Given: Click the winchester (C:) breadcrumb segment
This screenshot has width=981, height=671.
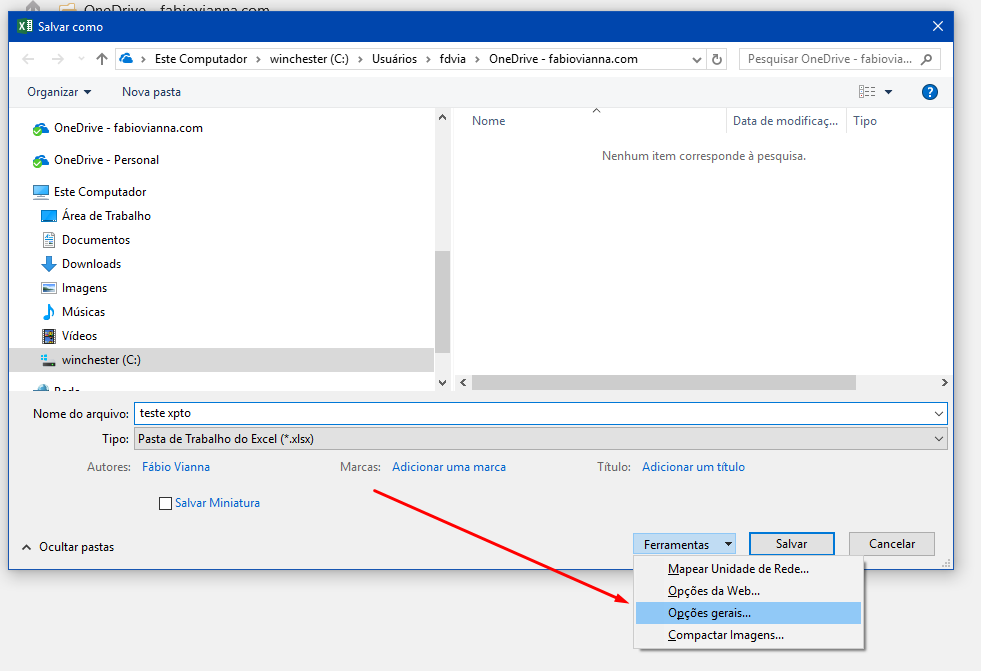Looking at the screenshot, I should pyautogui.click(x=309, y=59).
